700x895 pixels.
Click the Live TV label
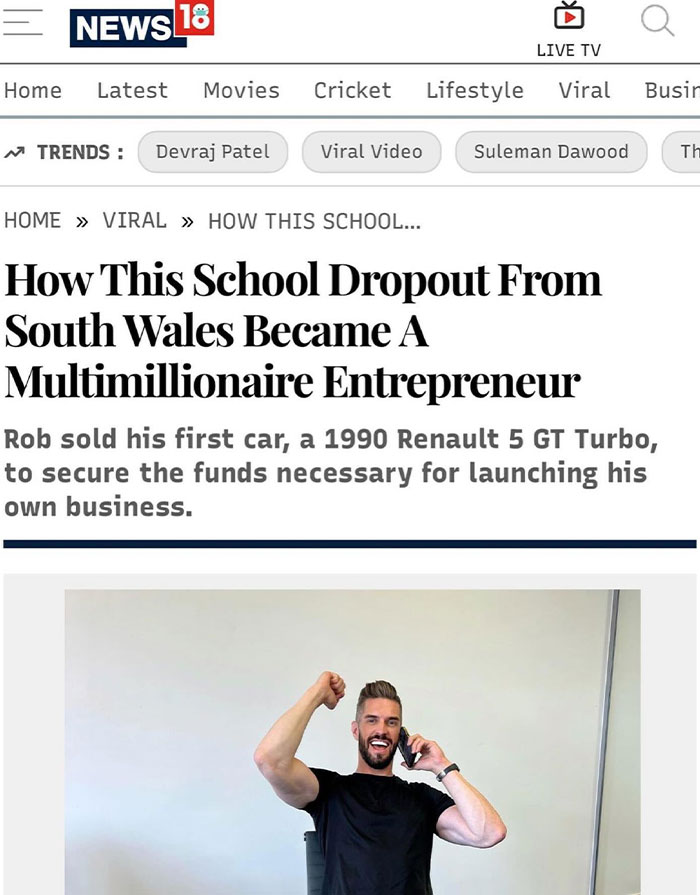click(568, 50)
